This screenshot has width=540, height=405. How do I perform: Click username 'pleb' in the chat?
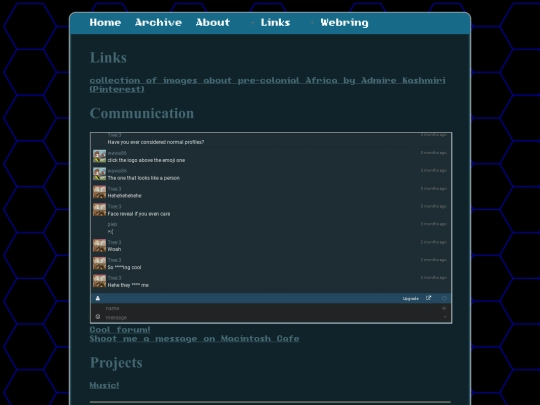click(x=112, y=224)
